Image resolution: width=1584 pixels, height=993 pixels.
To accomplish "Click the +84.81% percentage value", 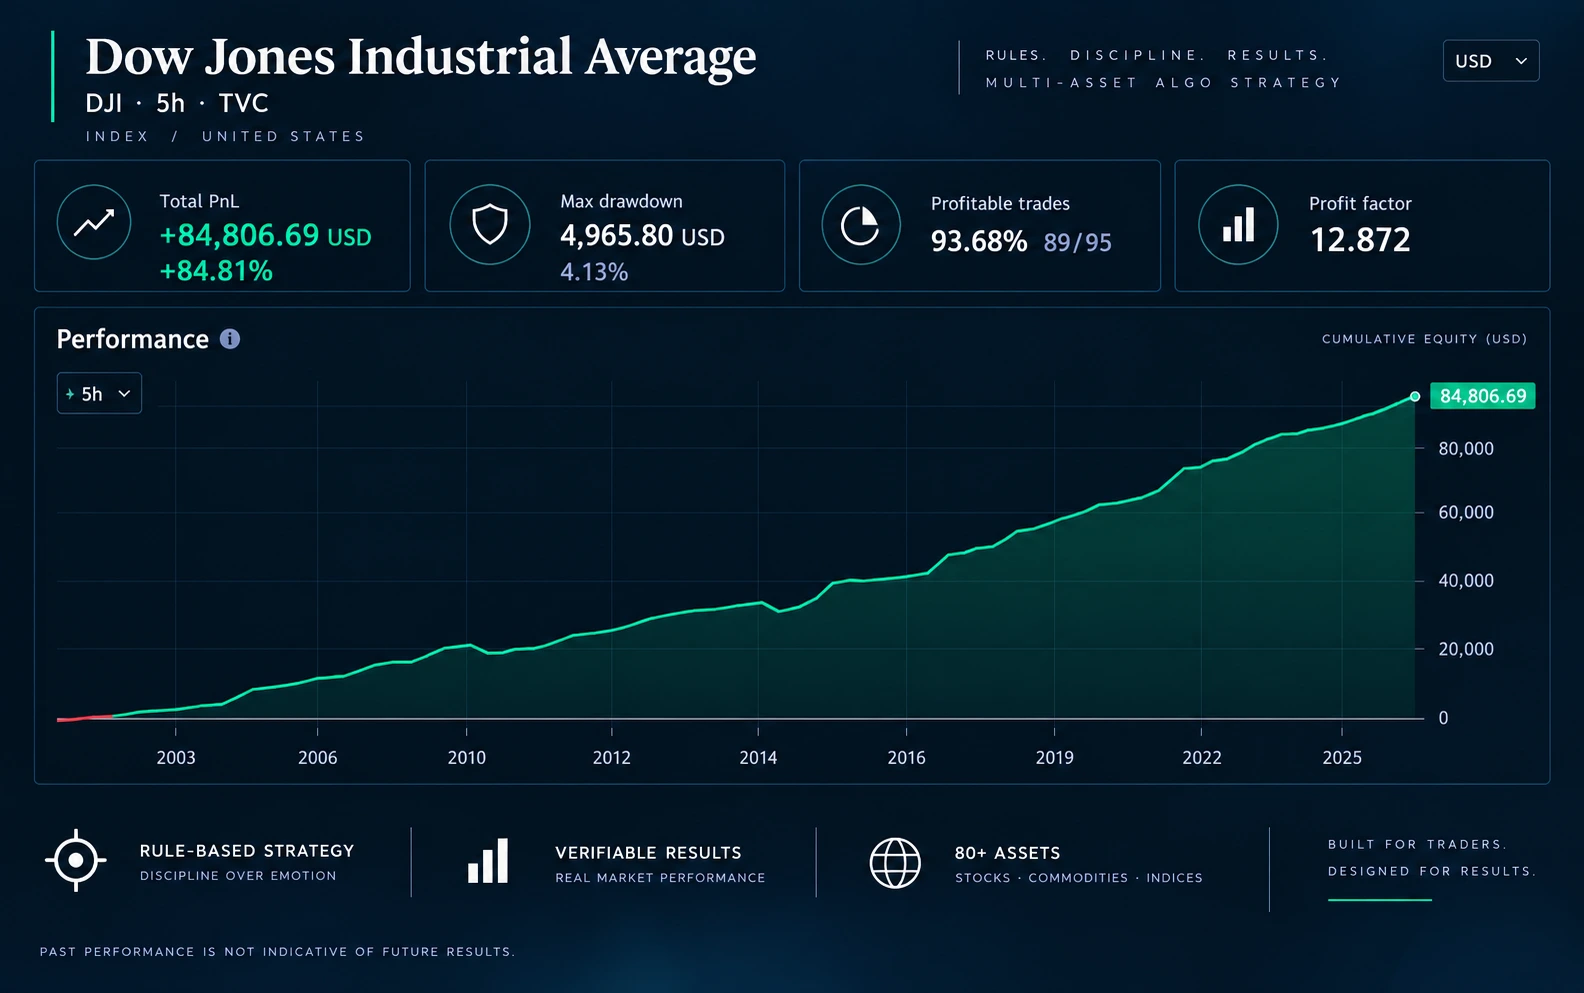I will coord(216,271).
